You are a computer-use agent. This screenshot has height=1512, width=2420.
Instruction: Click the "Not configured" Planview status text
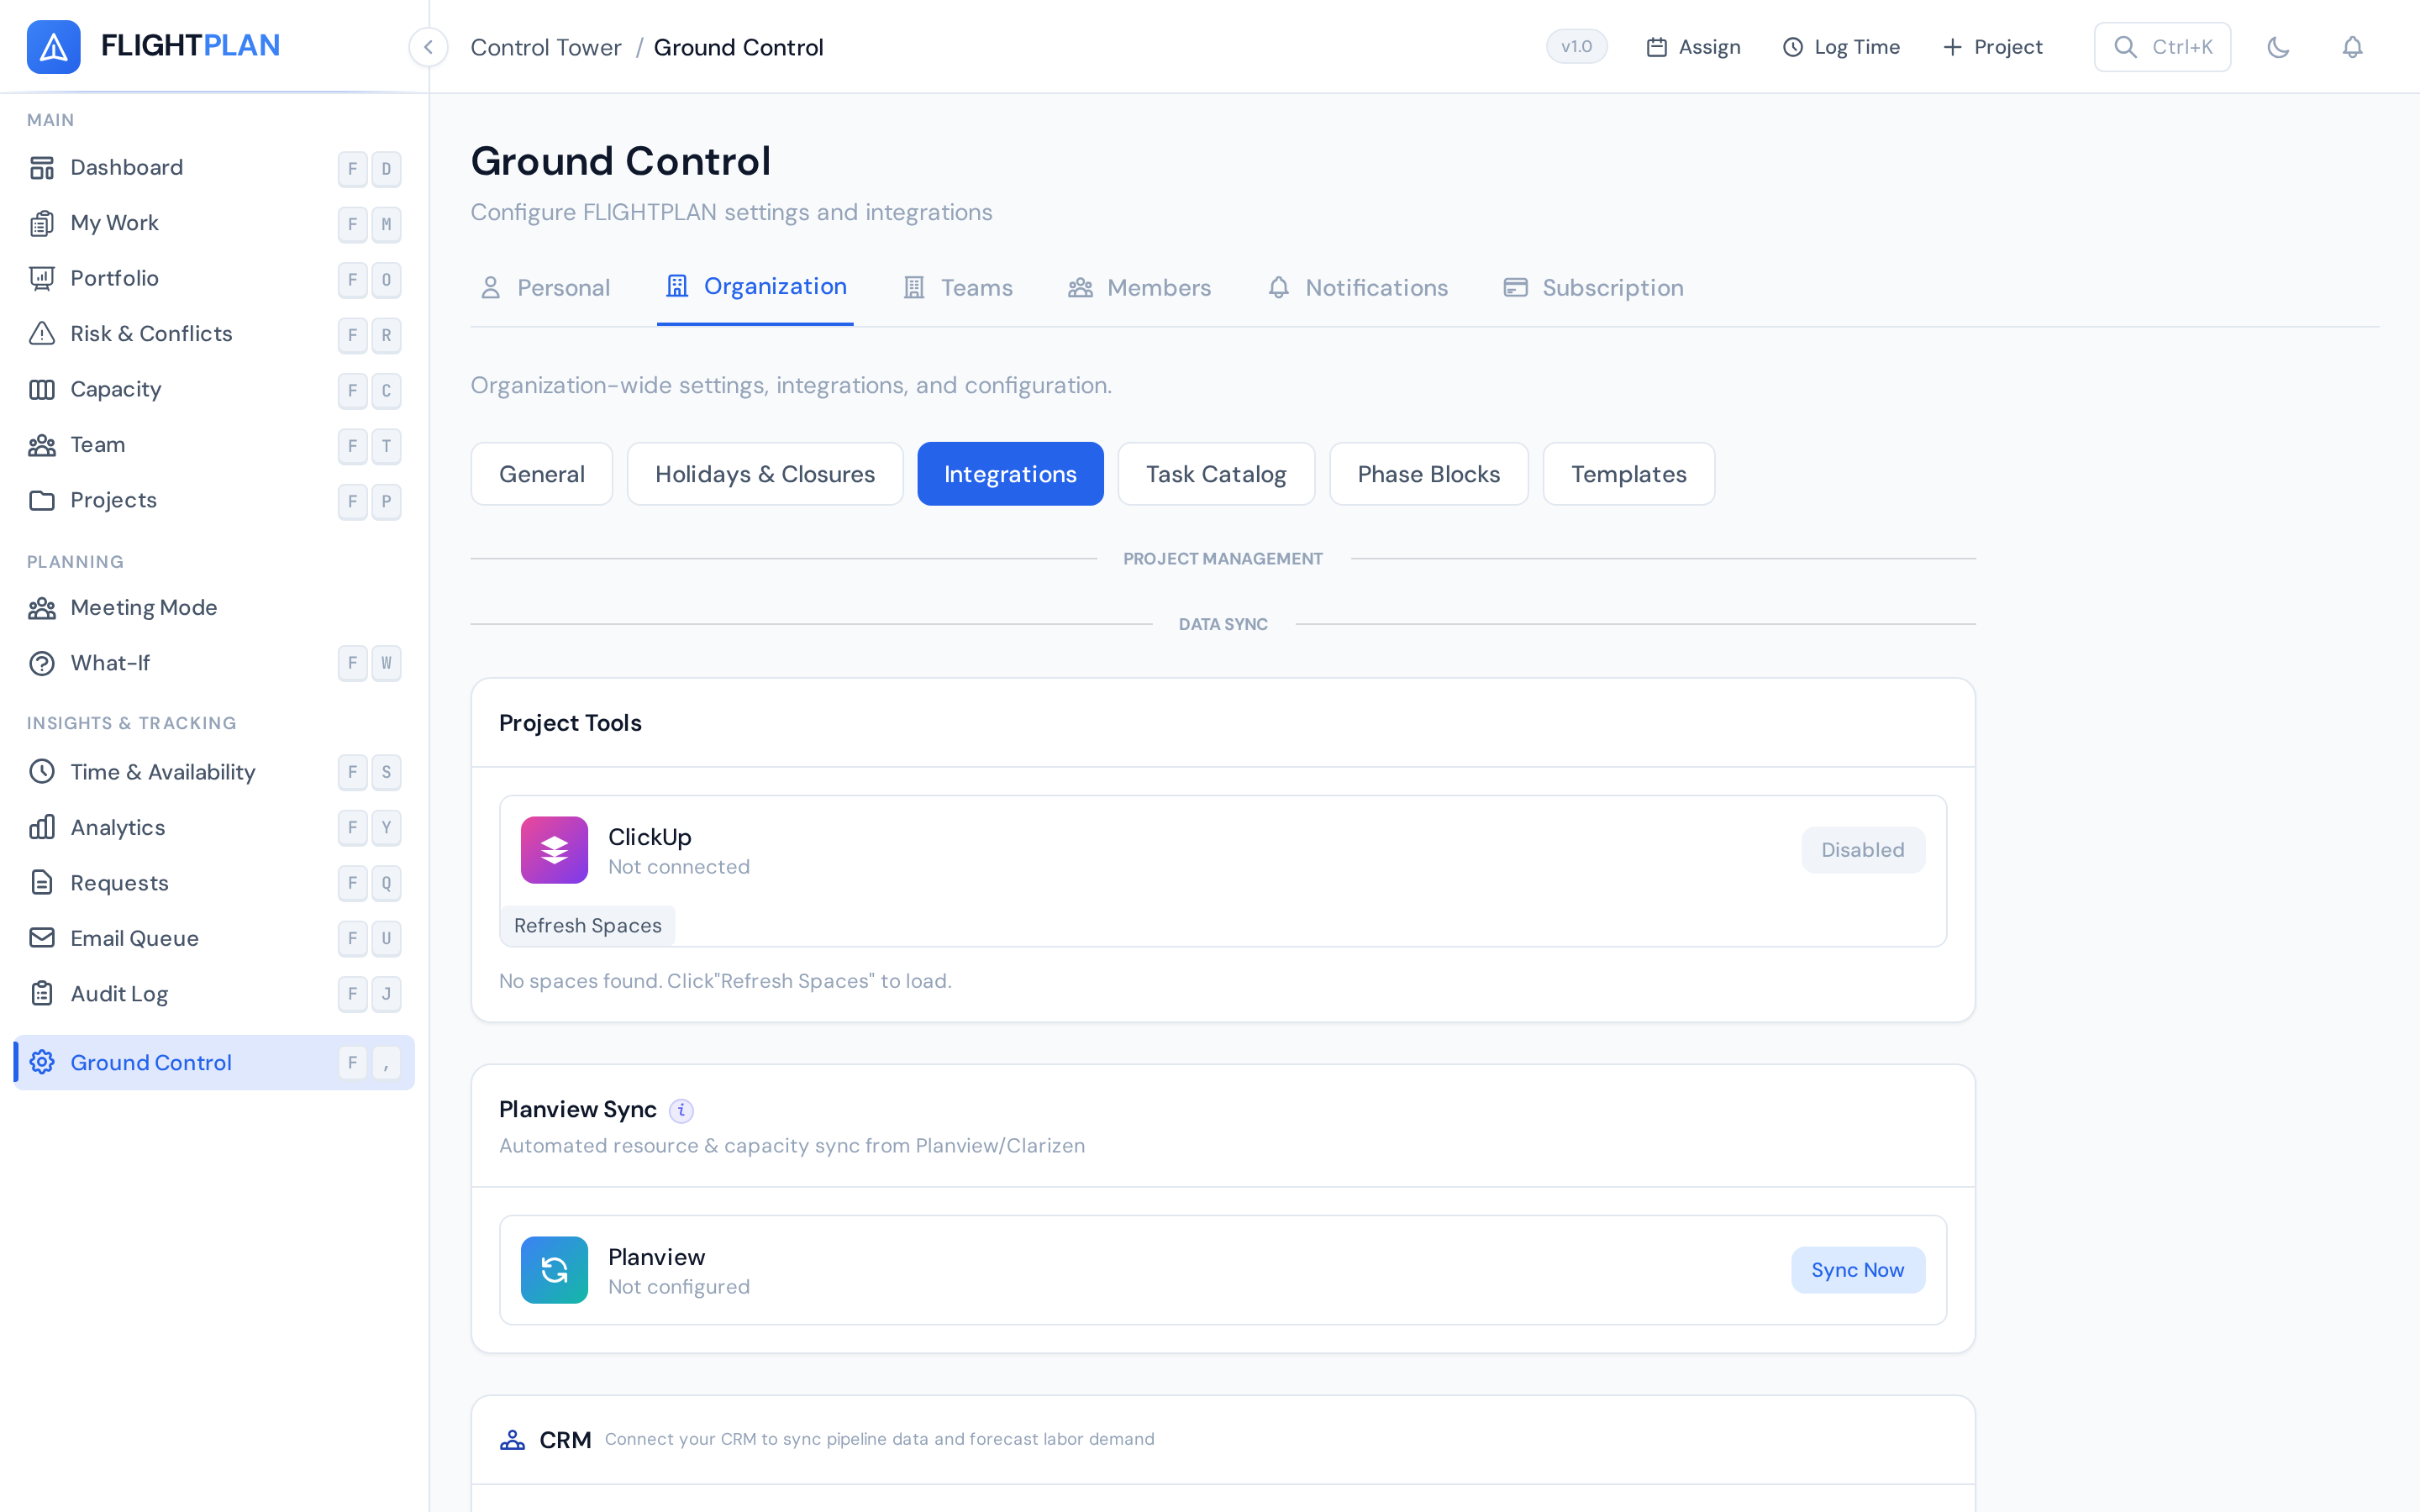coord(679,1287)
